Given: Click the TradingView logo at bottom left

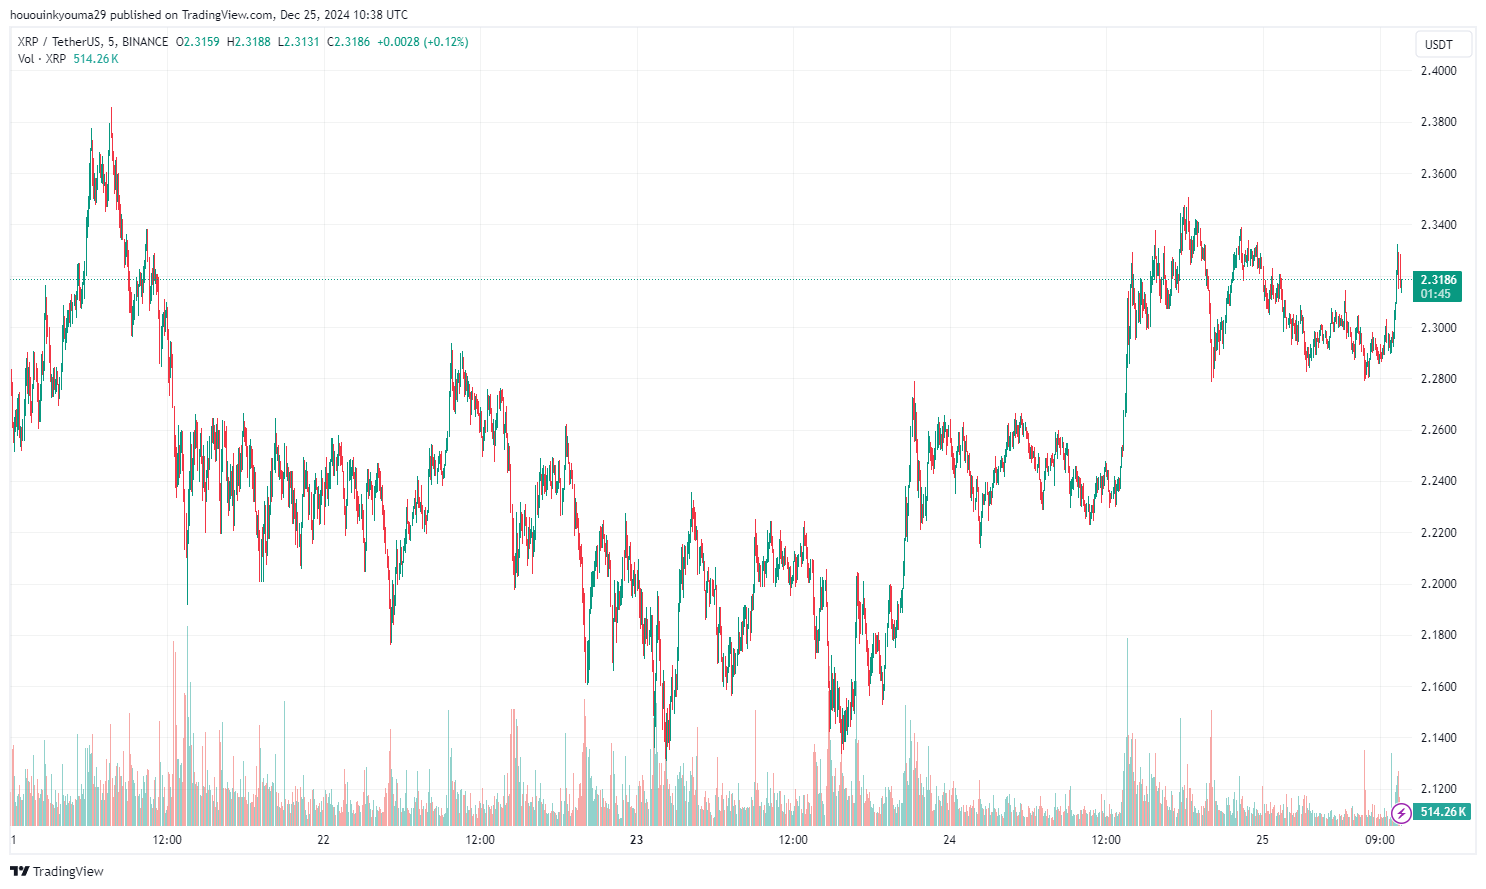Looking at the screenshot, I should click(x=57, y=871).
